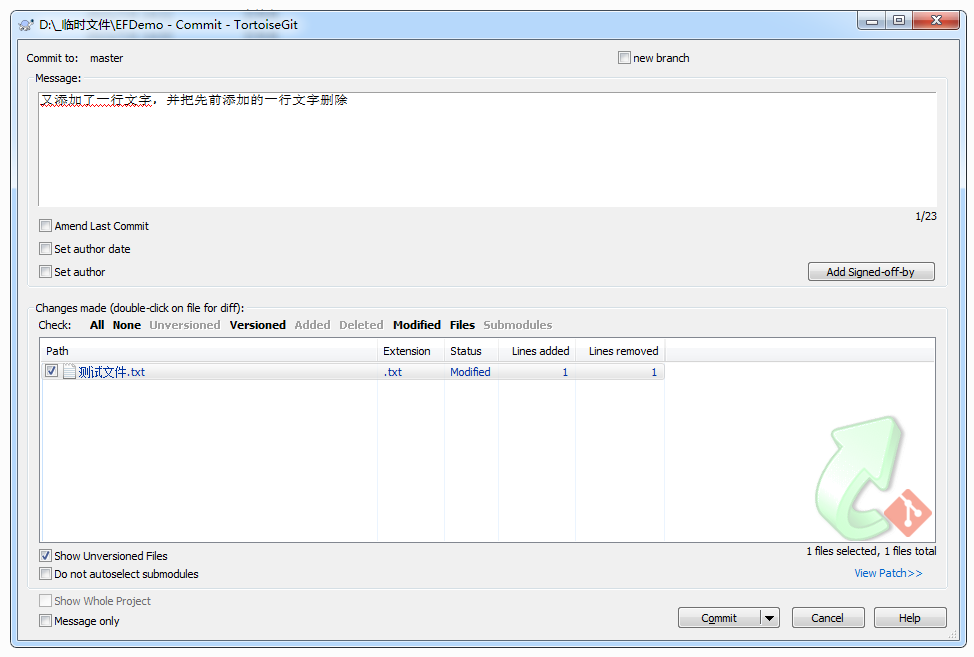Sort by Lines added column
Screen dimensions: 974x657
(x=537, y=351)
